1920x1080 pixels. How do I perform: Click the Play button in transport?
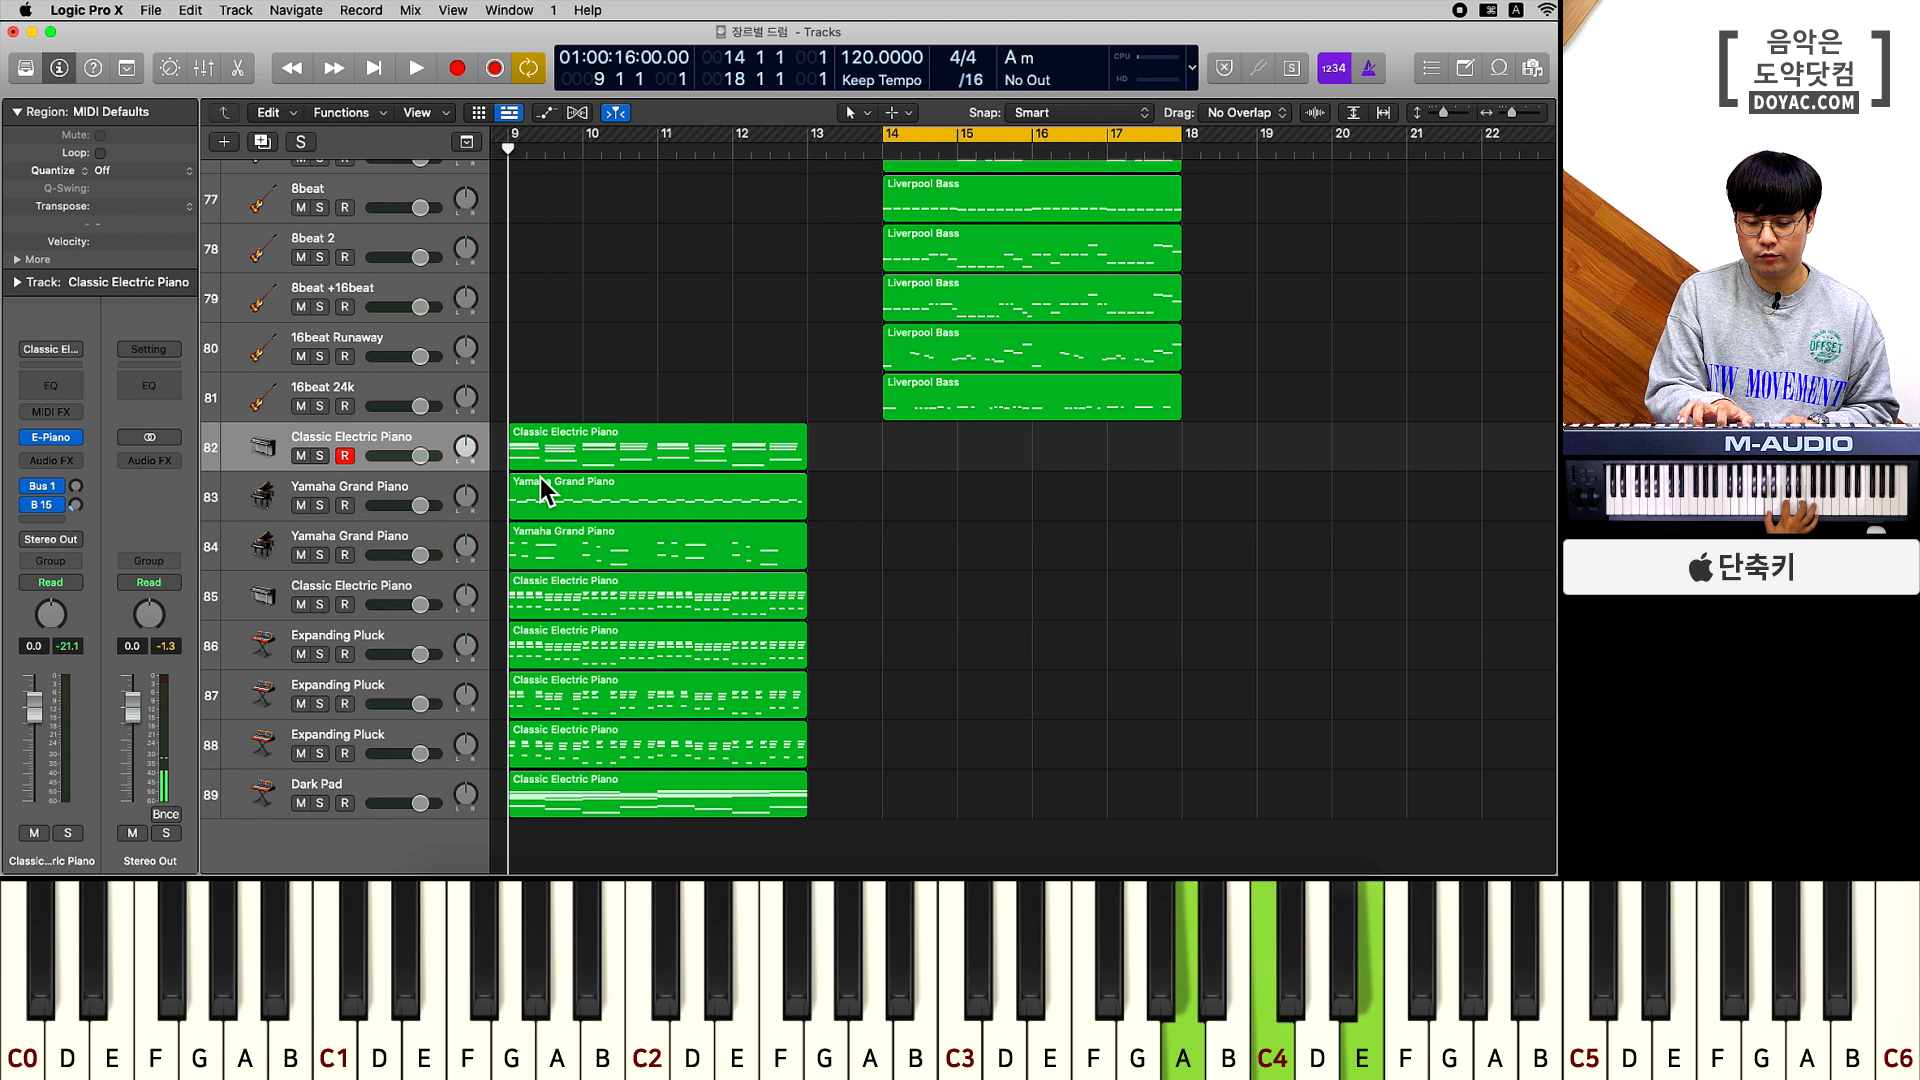pos(416,68)
